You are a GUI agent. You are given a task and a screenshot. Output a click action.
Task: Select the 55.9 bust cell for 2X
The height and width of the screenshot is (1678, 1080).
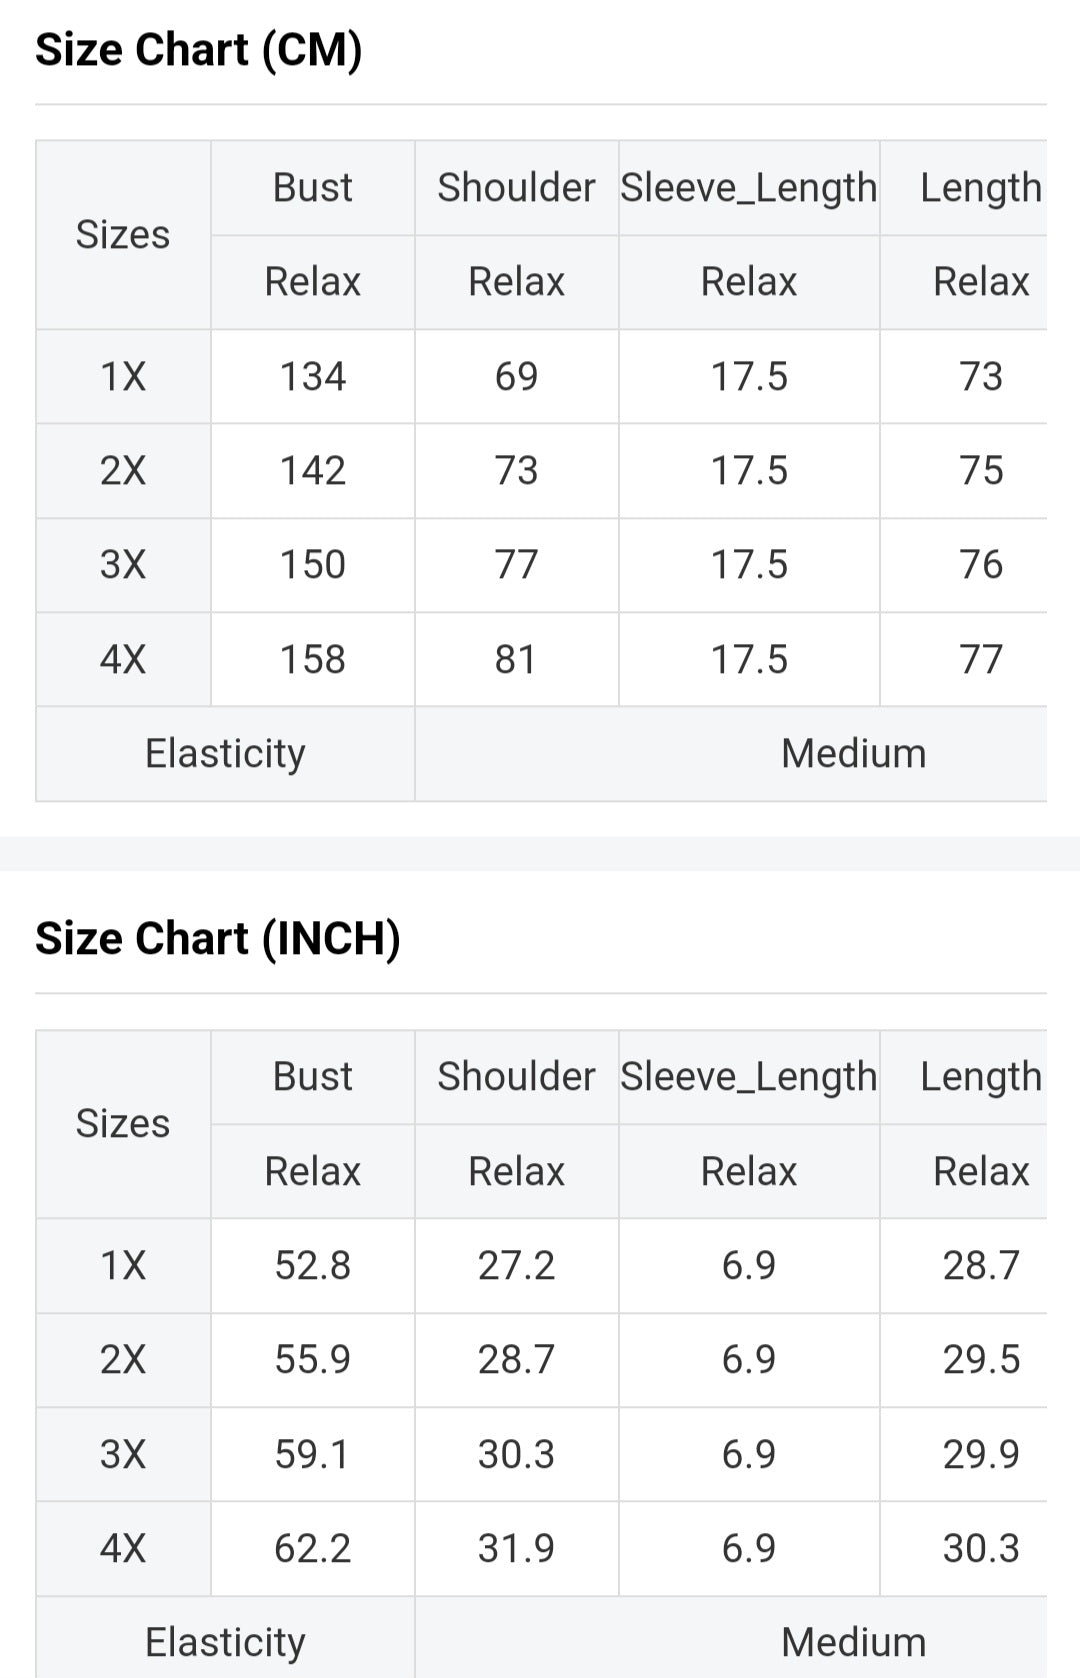click(312, 1360)
